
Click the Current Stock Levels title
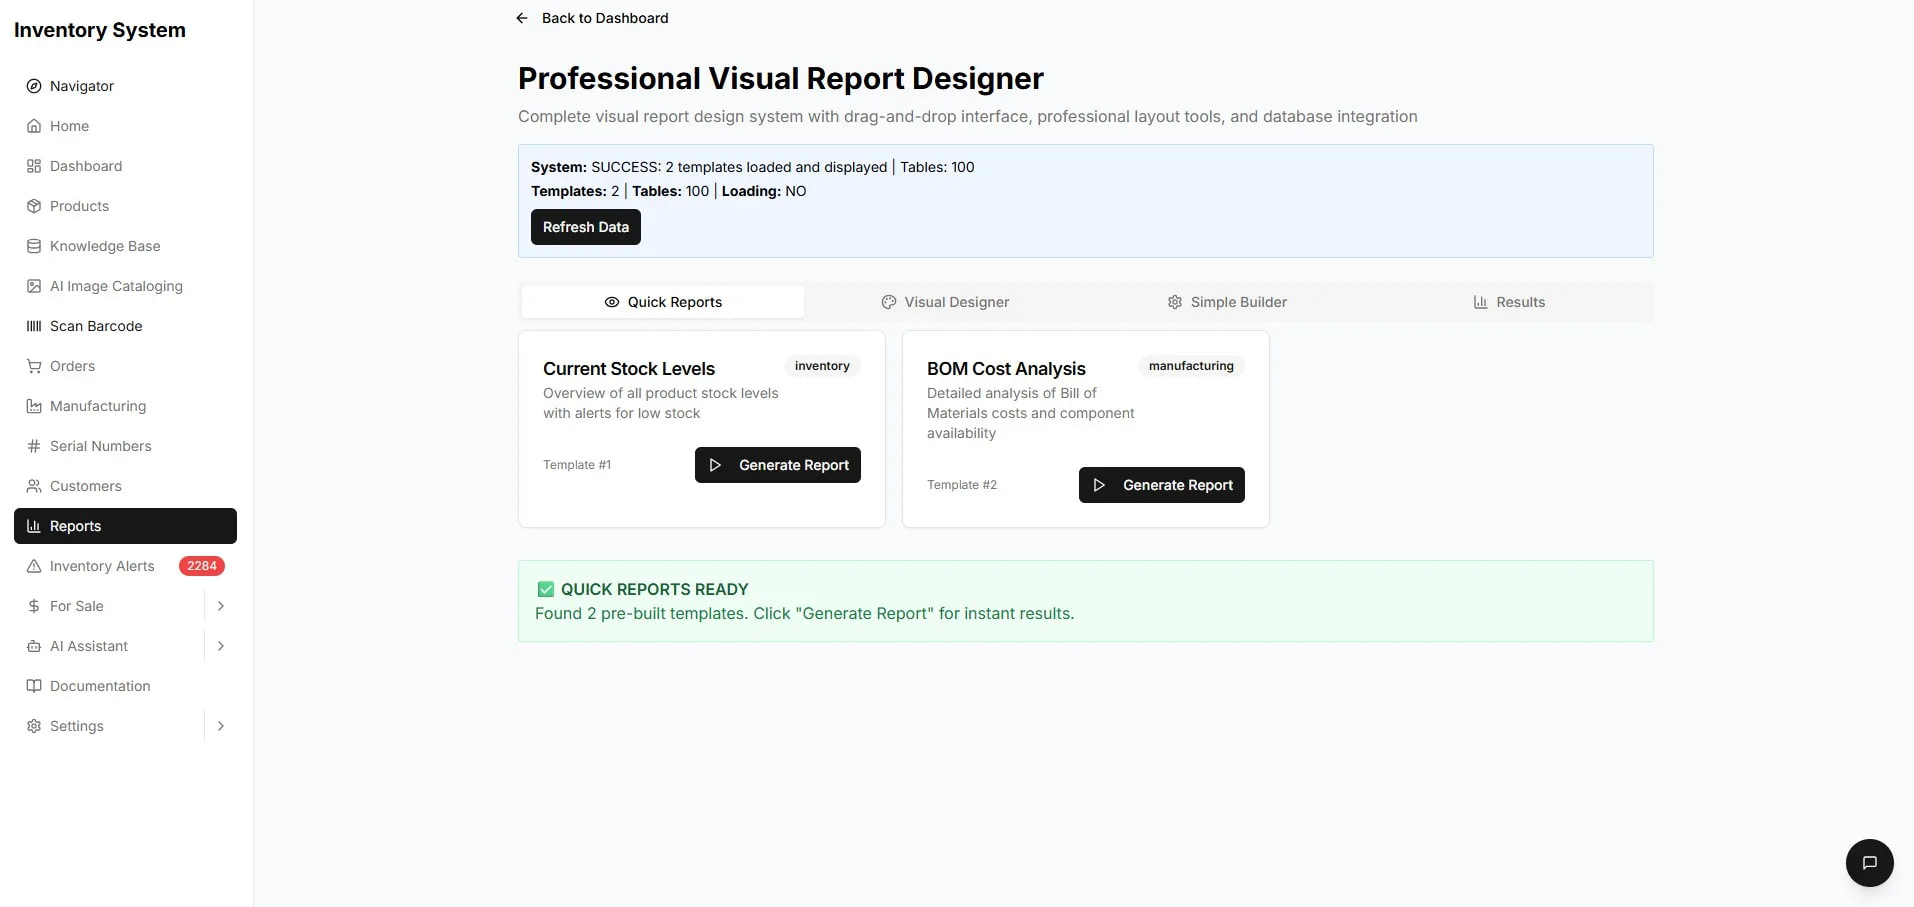pyautogui.click(x=629, y=369)
